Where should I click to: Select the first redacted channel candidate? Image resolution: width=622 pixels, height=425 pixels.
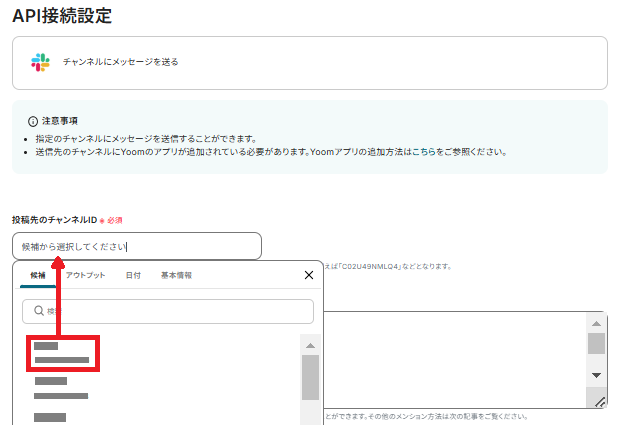63,353
